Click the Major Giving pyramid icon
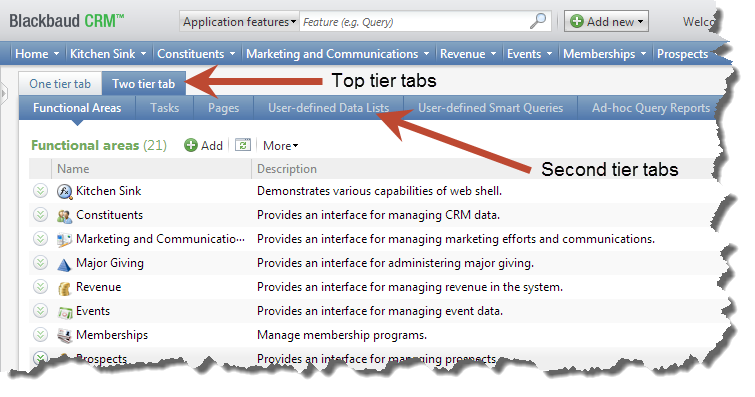This screenshot has width=755, height=397. (x=64, y=264)
